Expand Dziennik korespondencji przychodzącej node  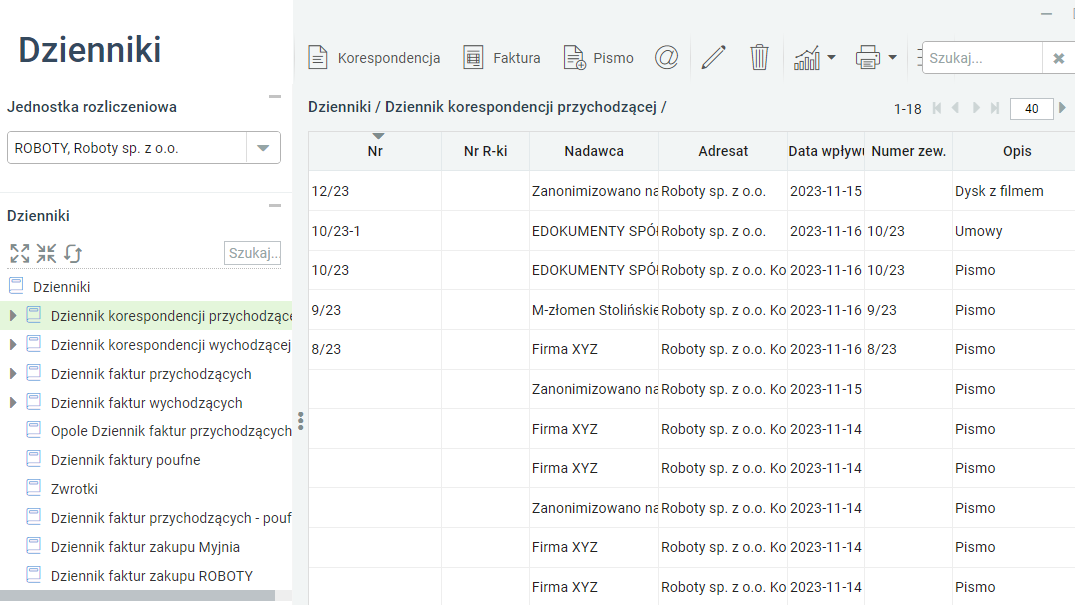pos(13,316)
